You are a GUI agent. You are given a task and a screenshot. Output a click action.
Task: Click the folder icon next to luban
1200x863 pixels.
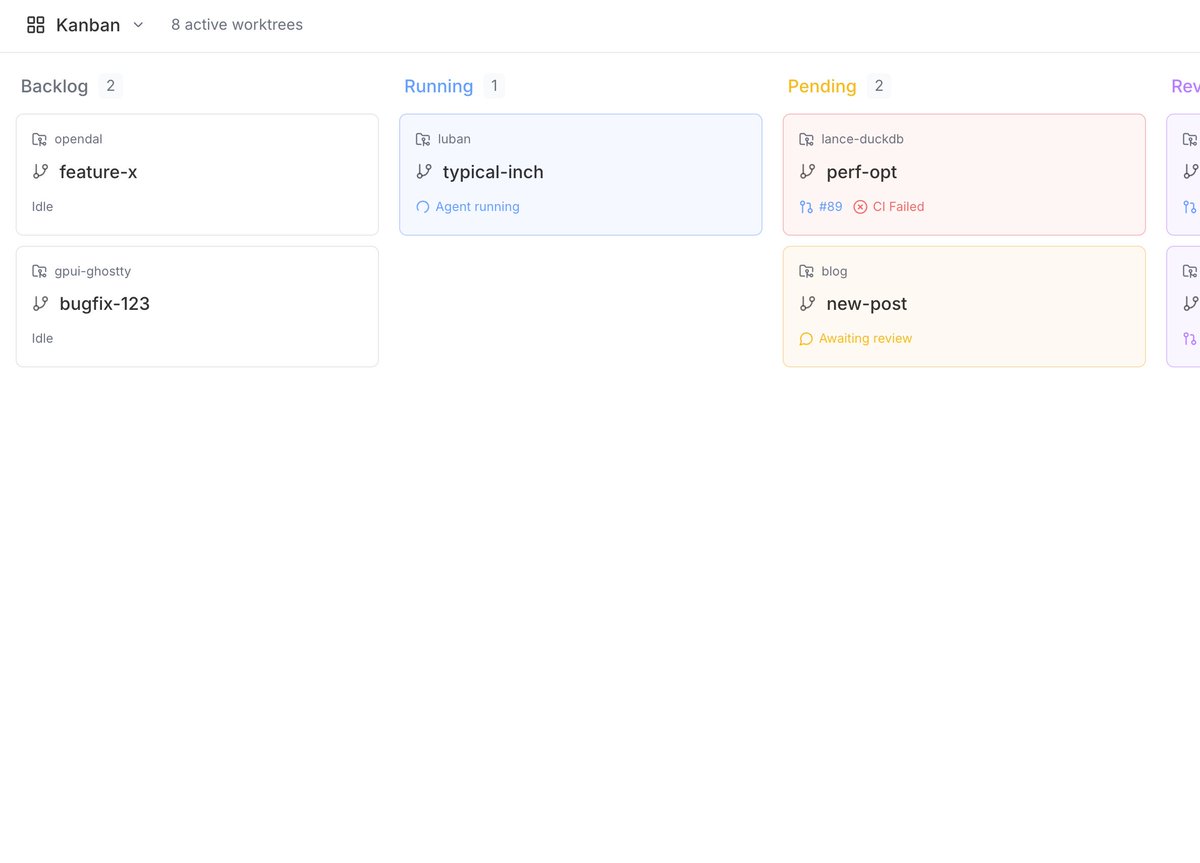pyautogui.click(x=423, y=139)
